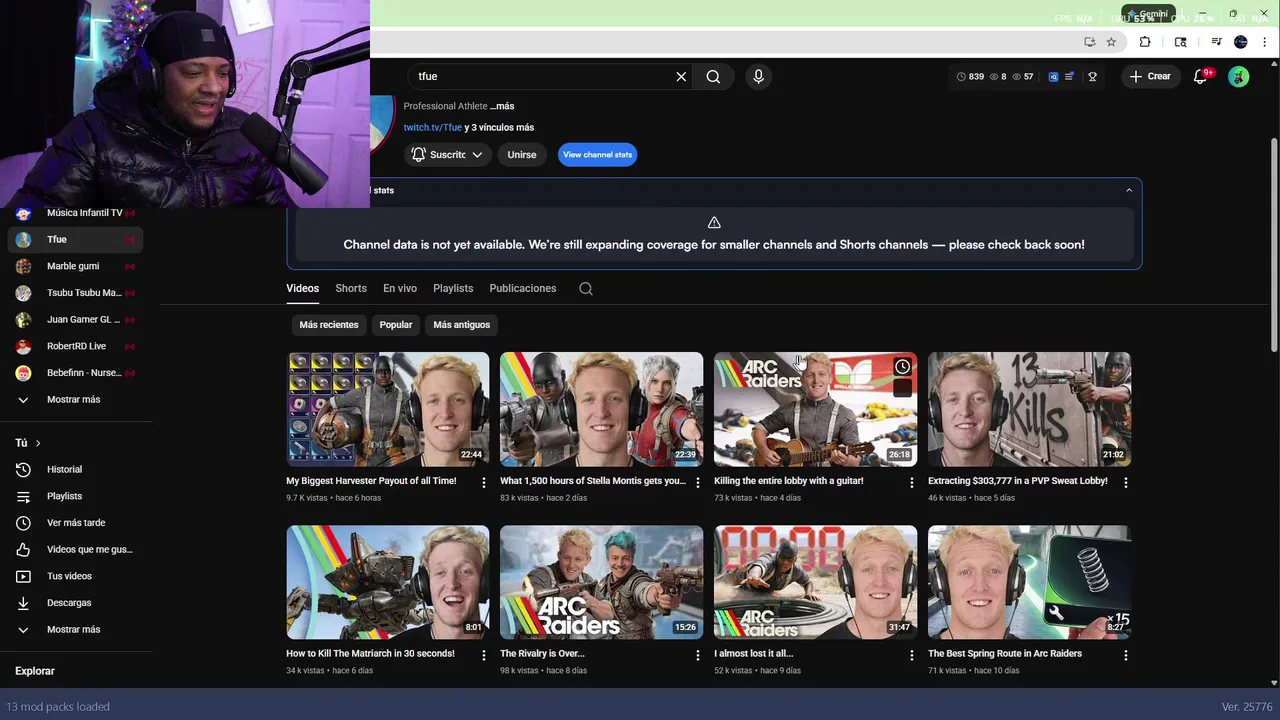Click the Crear button
Screen dimensions: 1280x720
1150,76
